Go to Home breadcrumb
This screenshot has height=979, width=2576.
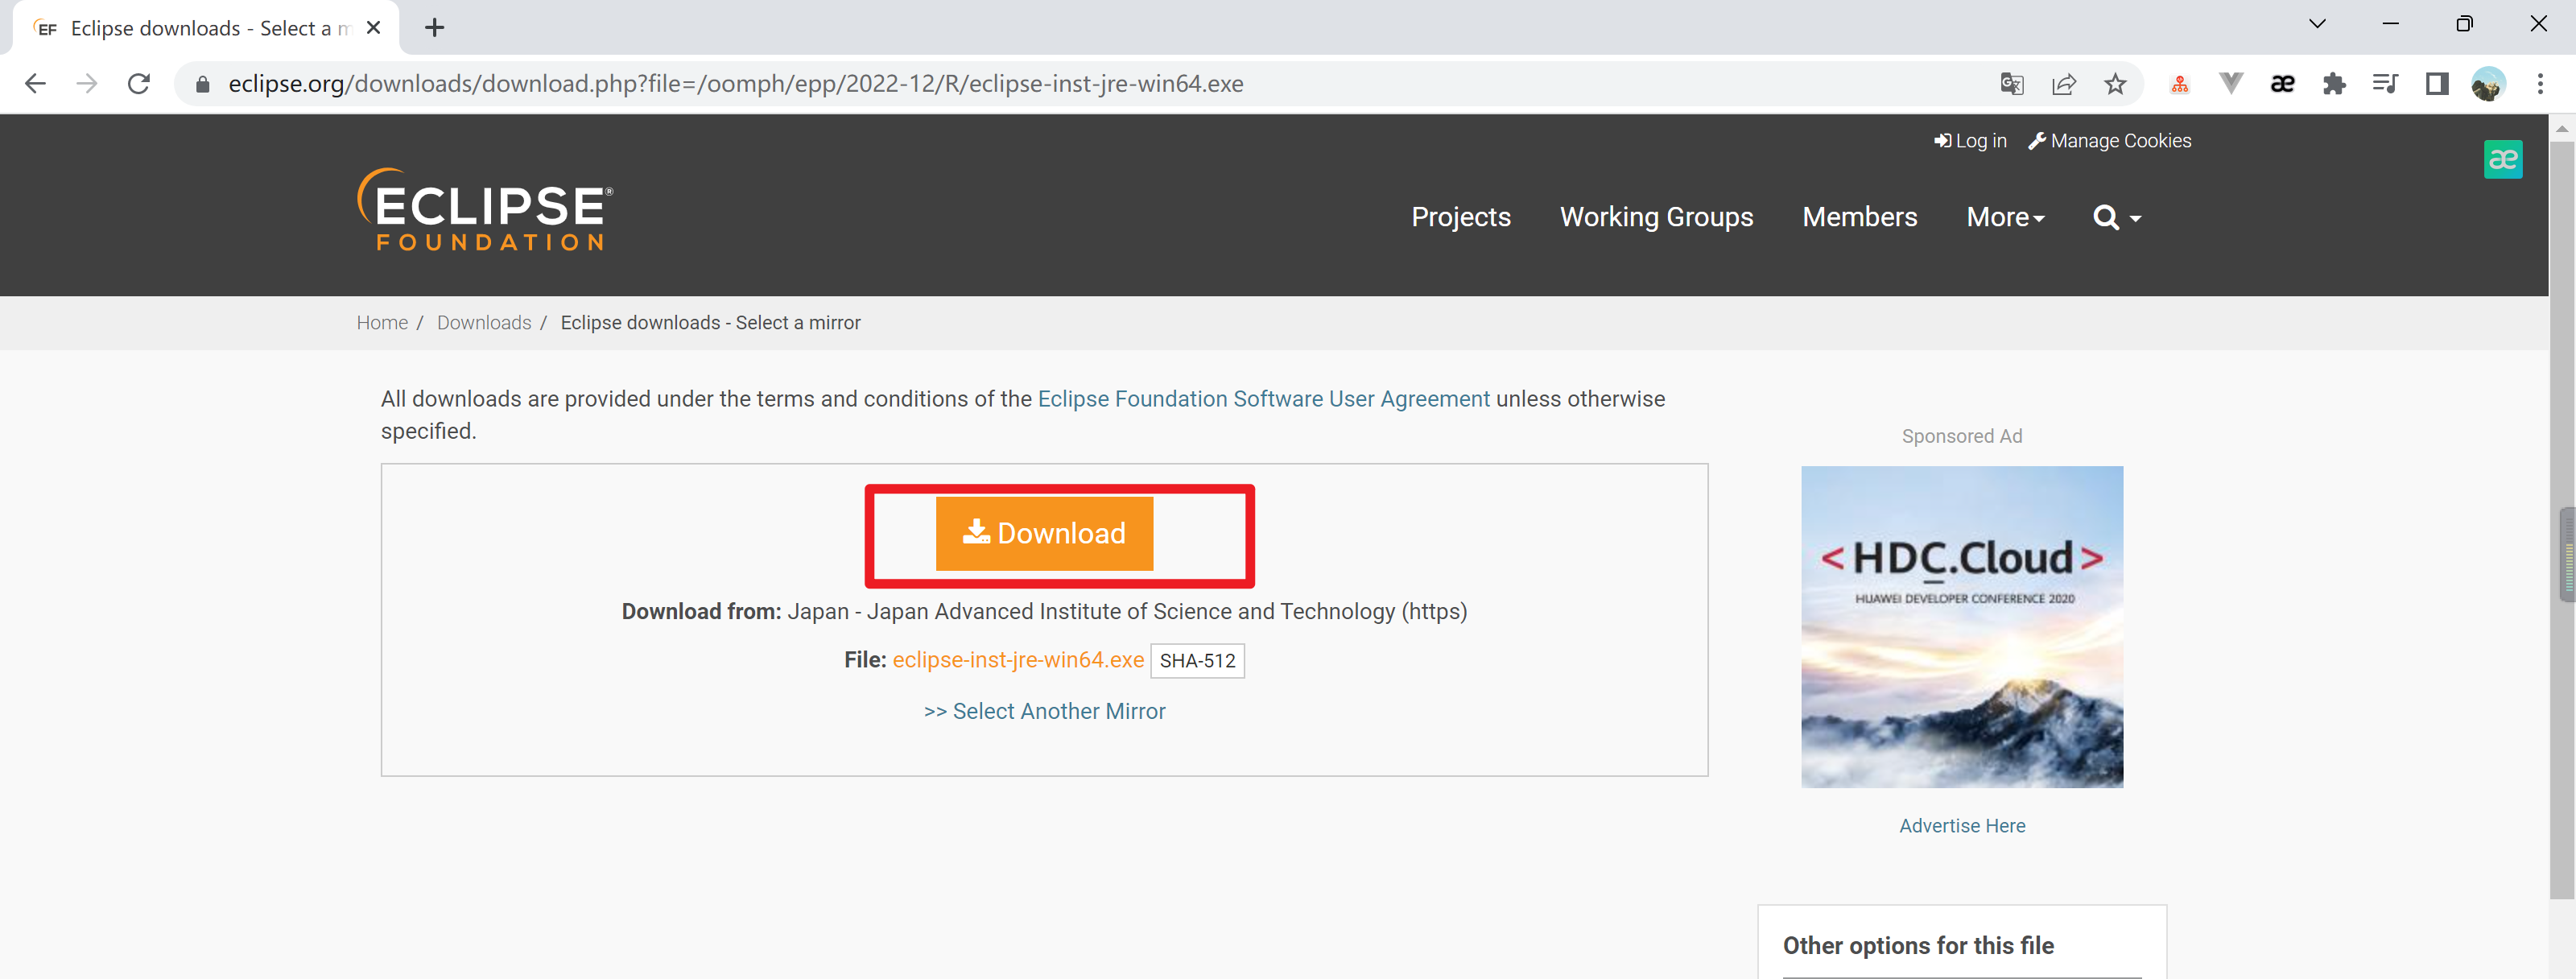pos(382,323)
